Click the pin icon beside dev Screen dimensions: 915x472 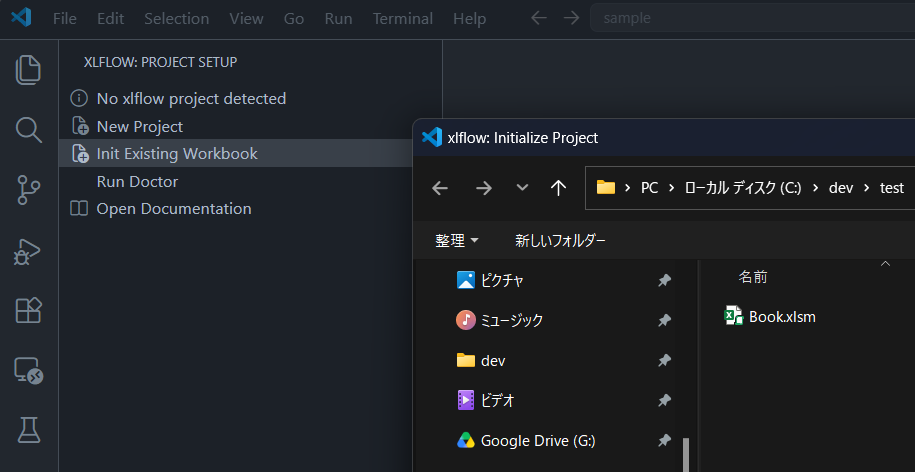point(664,361)
